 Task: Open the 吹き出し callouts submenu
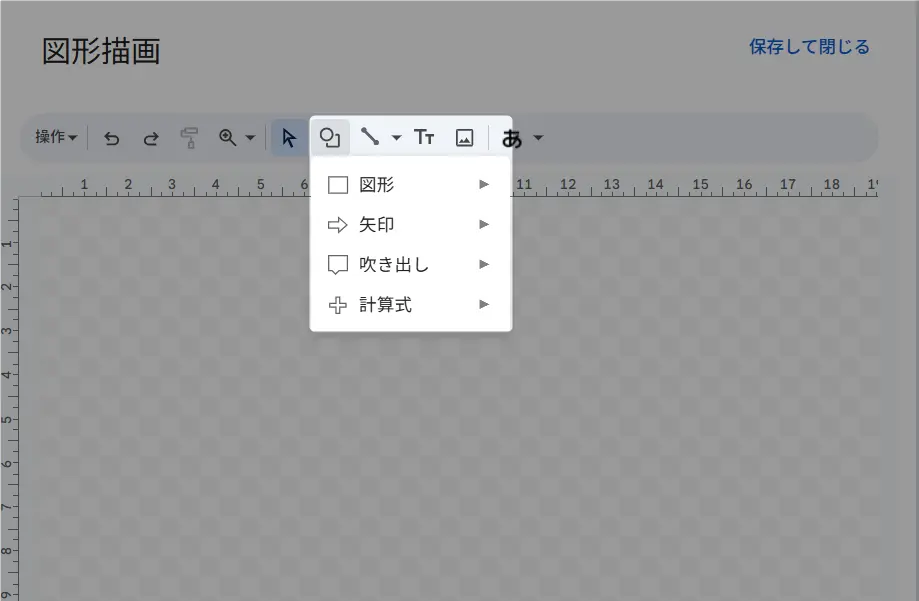410,264
